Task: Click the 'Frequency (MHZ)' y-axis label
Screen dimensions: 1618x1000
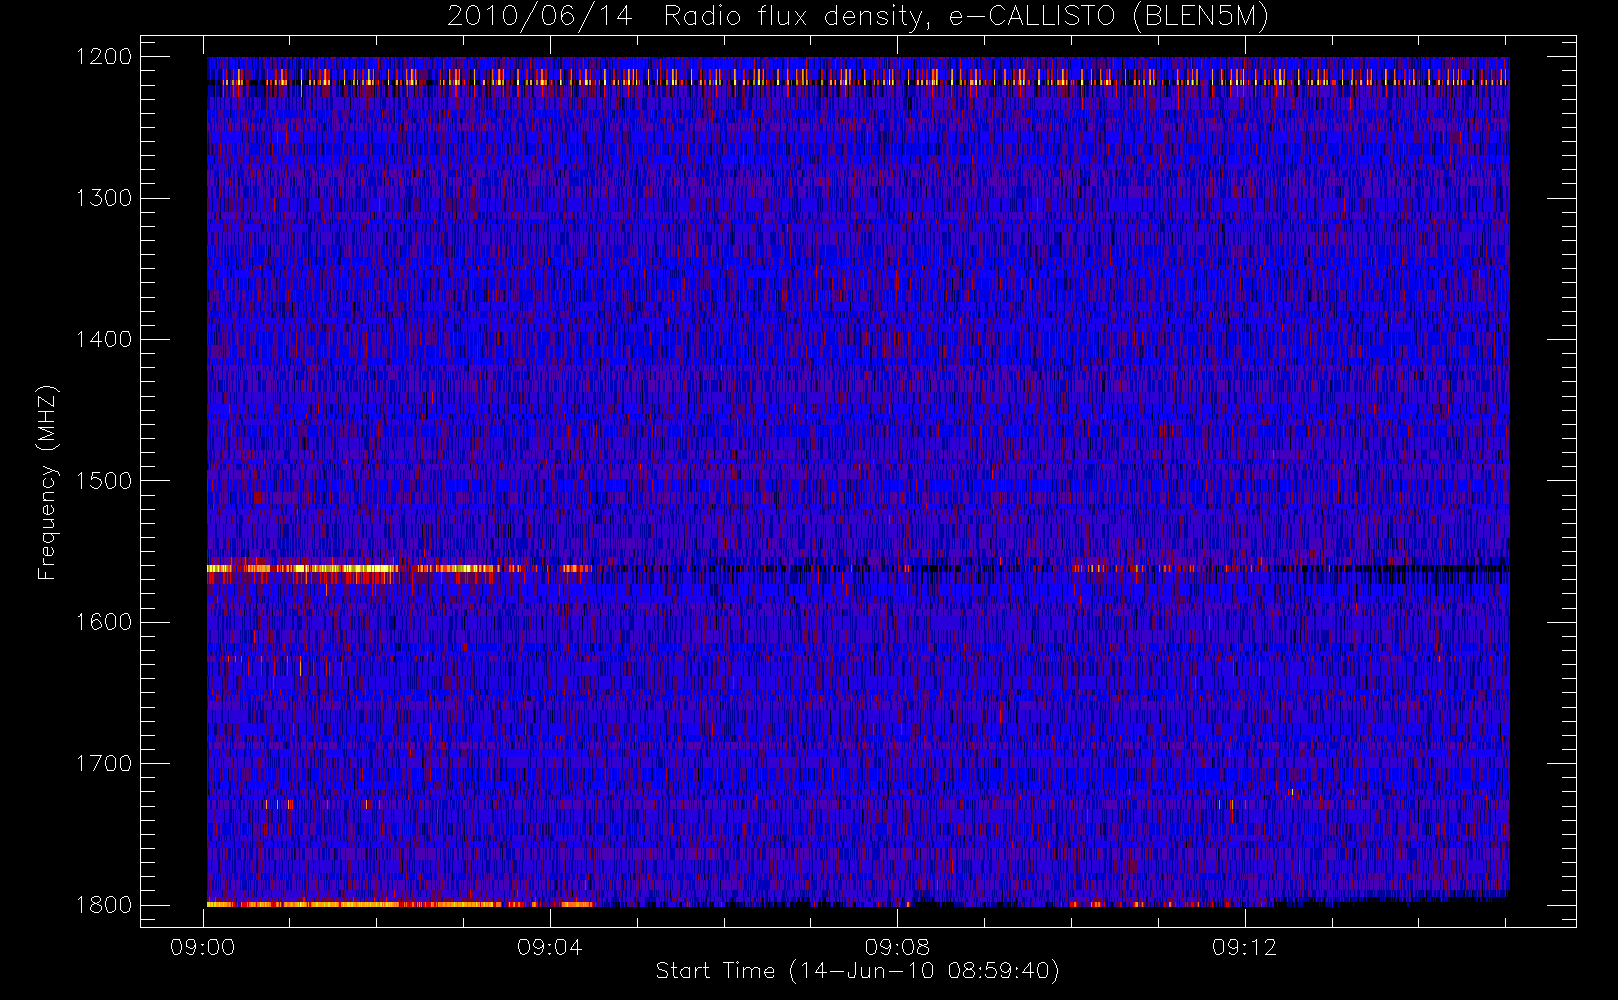Action: coord(46,482)
